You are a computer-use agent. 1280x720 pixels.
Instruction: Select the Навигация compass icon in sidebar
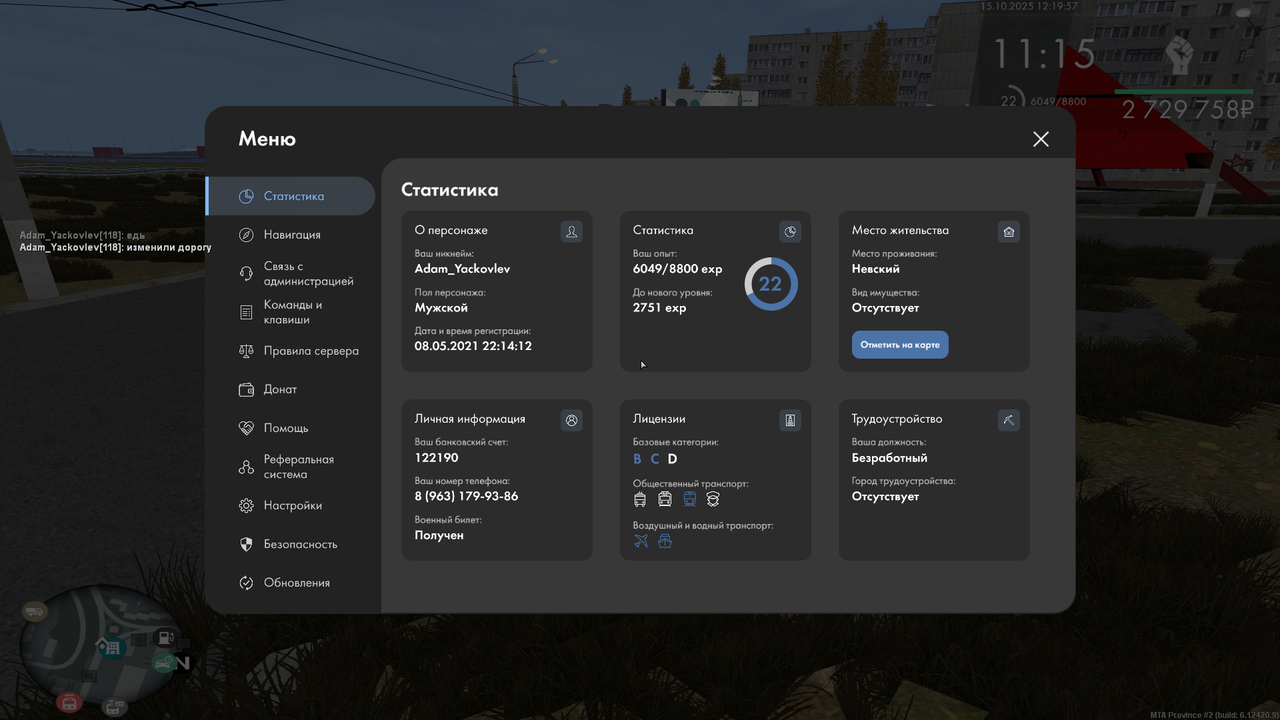tap(245, 234)
